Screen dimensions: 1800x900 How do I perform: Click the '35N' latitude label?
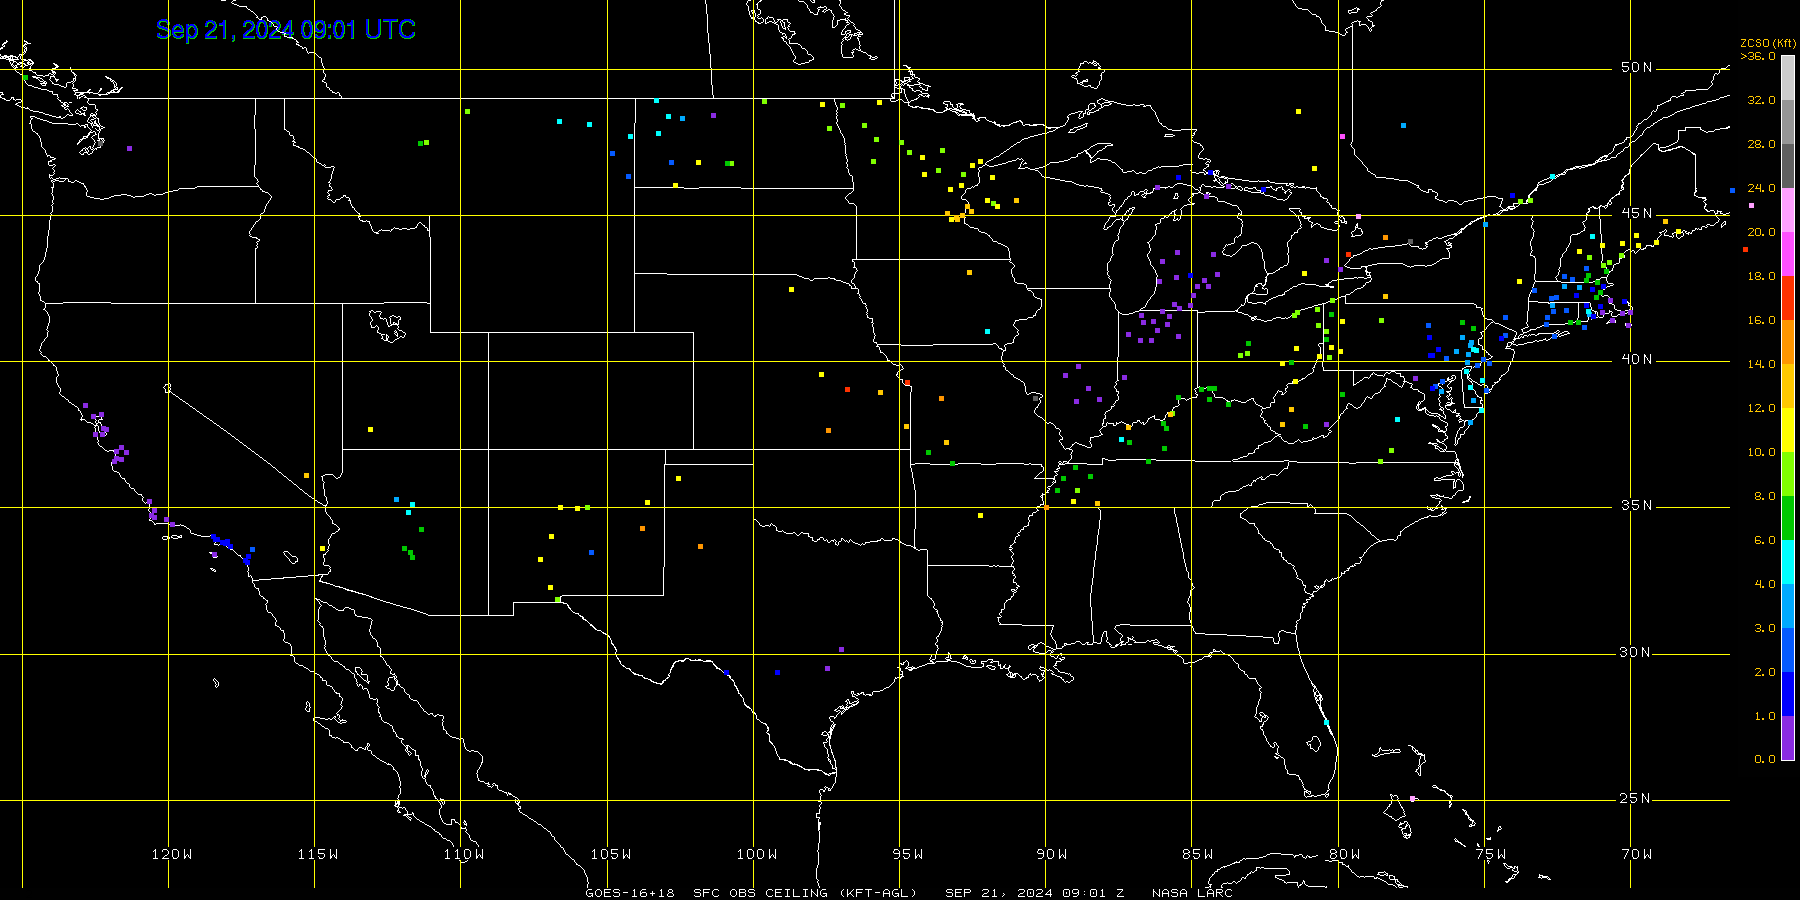point(1637,505)
